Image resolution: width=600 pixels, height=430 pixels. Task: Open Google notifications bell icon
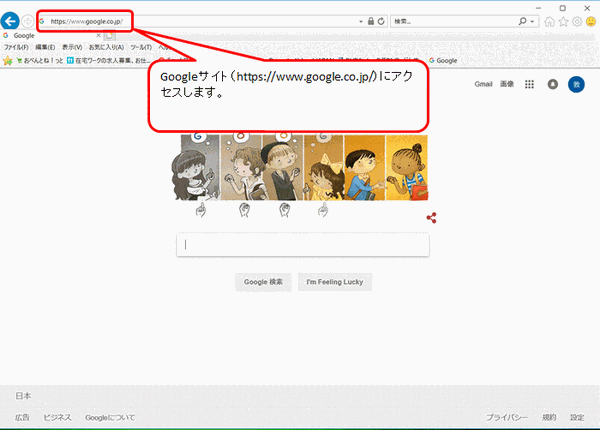pyautogui.click(x=553, y=84)
